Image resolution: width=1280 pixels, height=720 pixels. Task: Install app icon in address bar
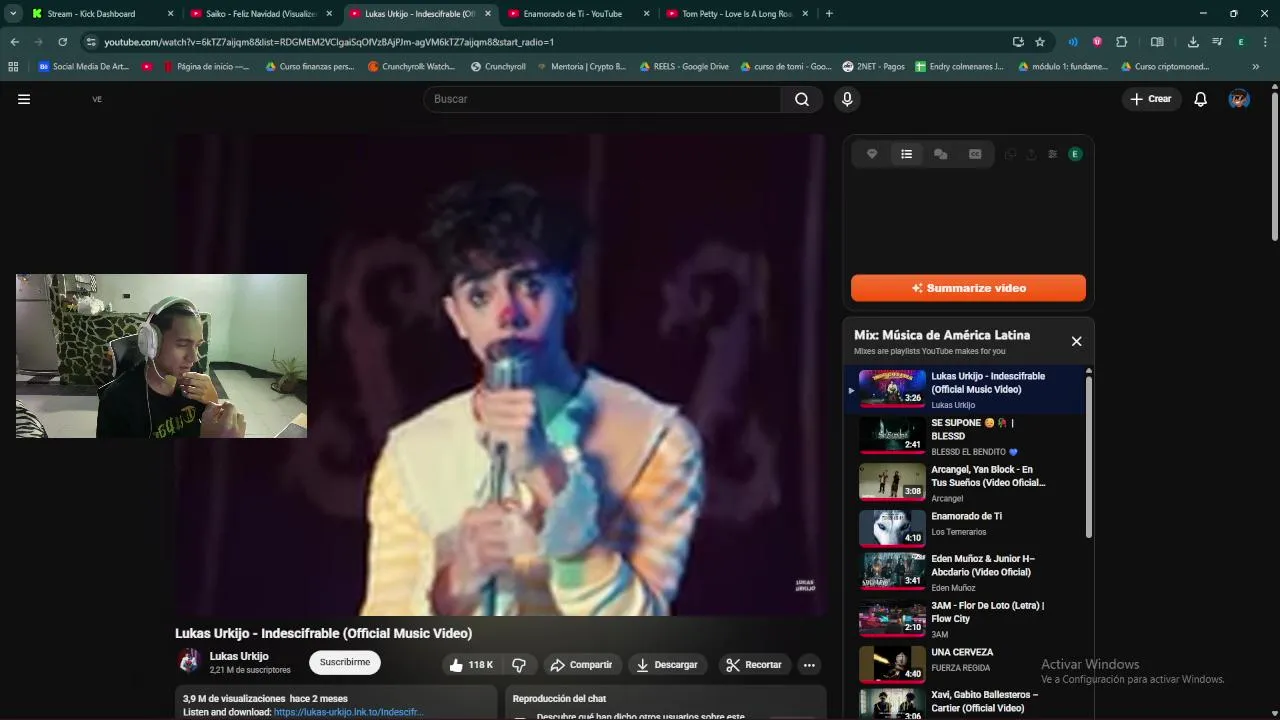1018,42
